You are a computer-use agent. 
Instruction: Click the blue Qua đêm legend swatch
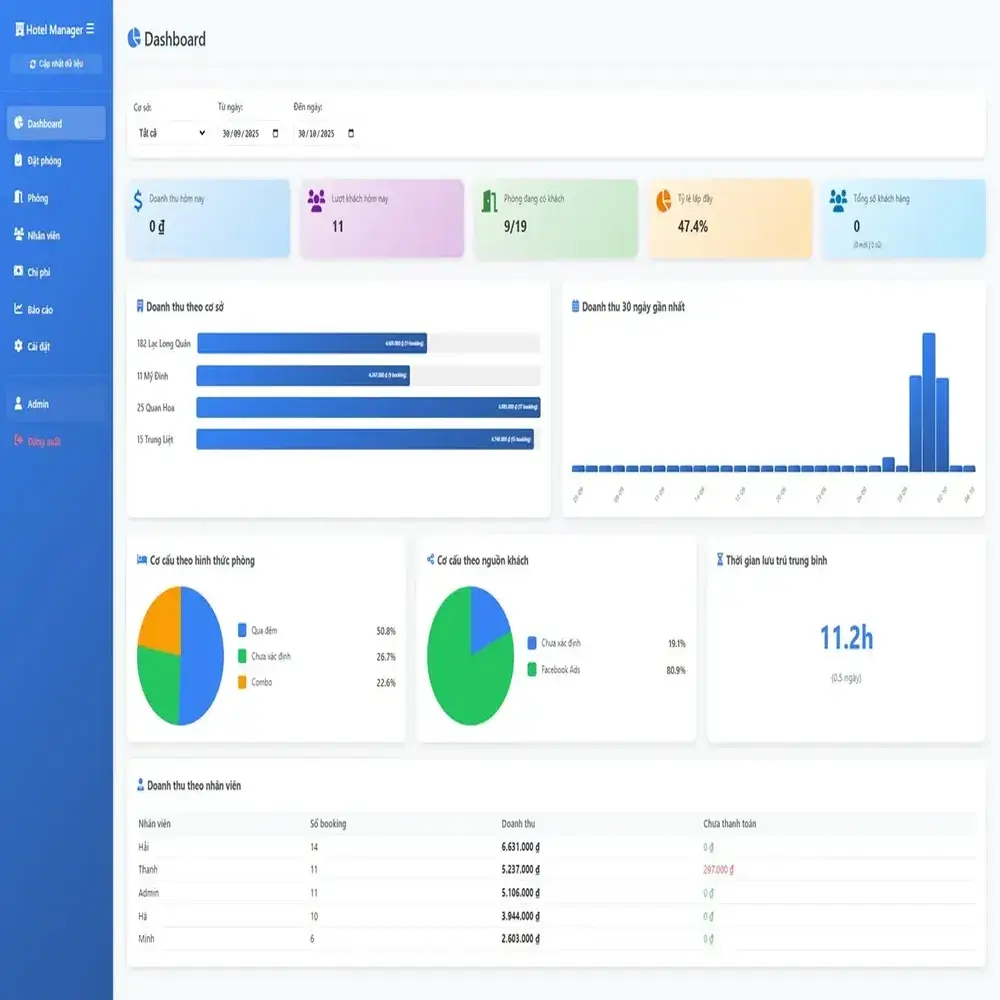coord(242,631)
